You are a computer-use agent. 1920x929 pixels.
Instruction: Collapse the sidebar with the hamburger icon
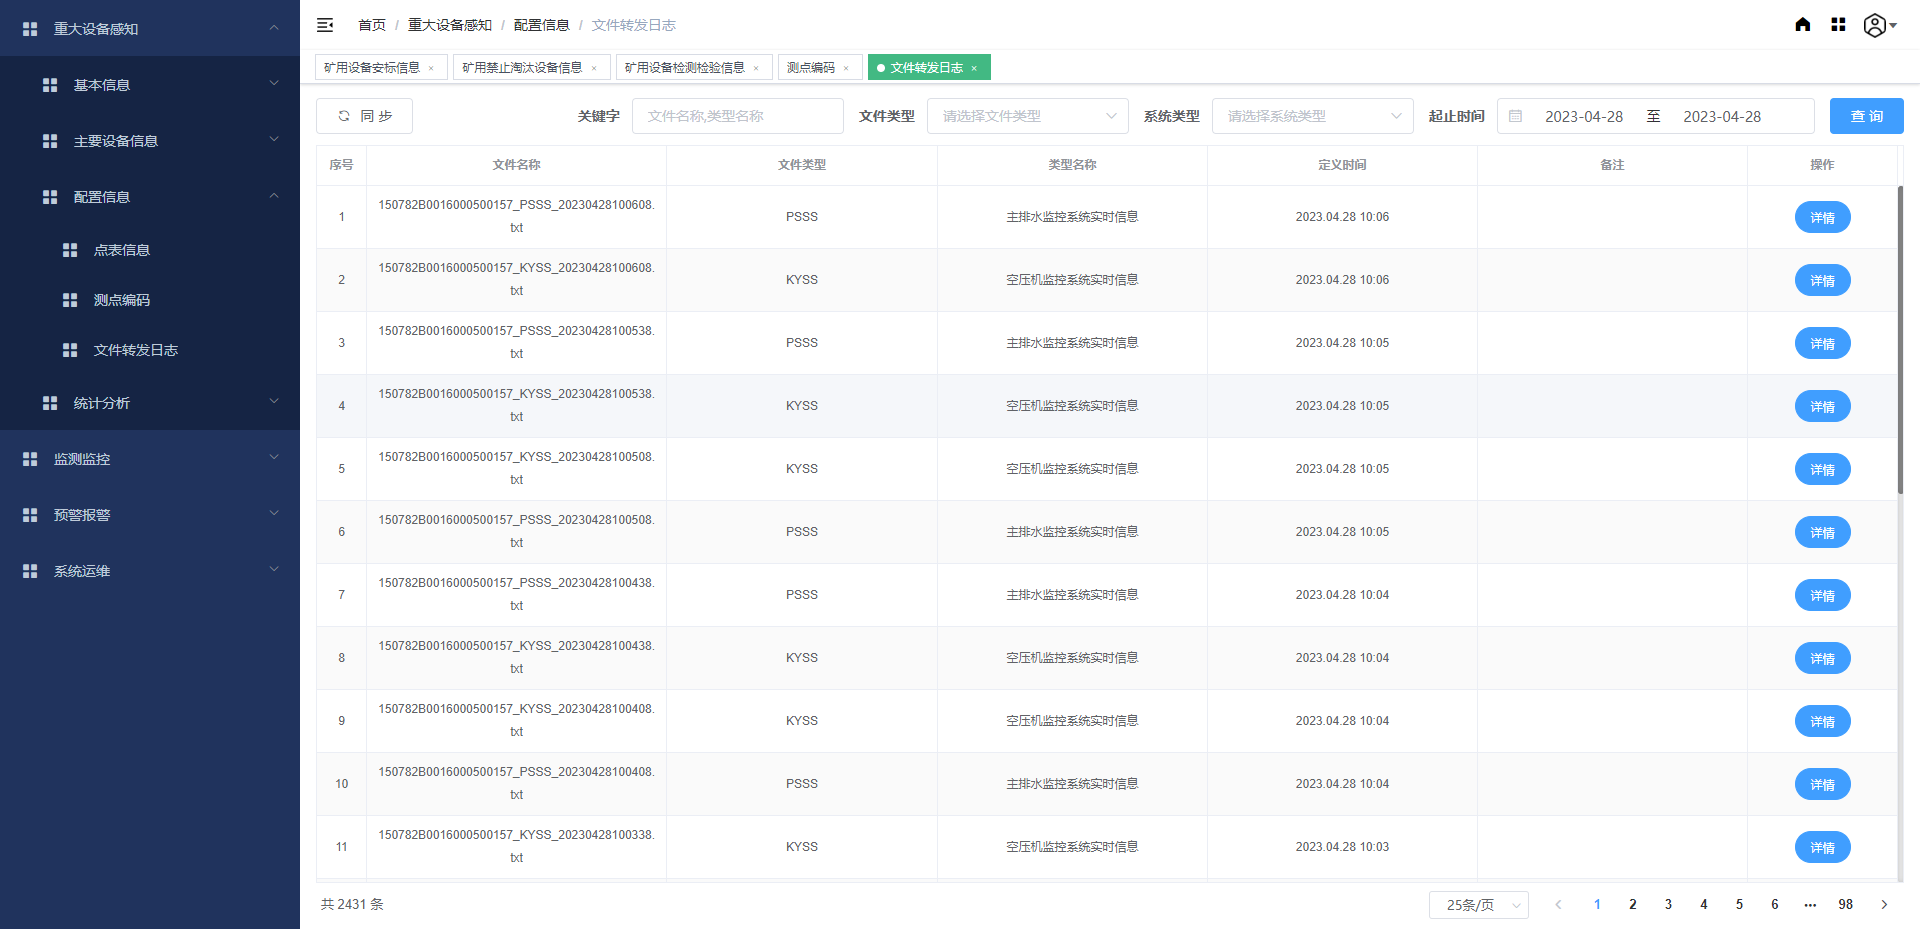(325, 25)
